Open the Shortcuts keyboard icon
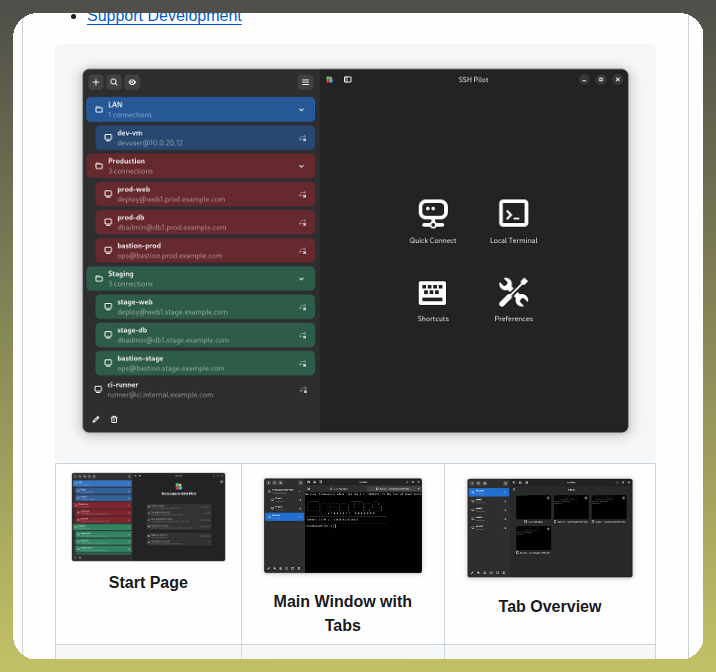The width and height of the screenshot is (716, 672). click(433, 300)
